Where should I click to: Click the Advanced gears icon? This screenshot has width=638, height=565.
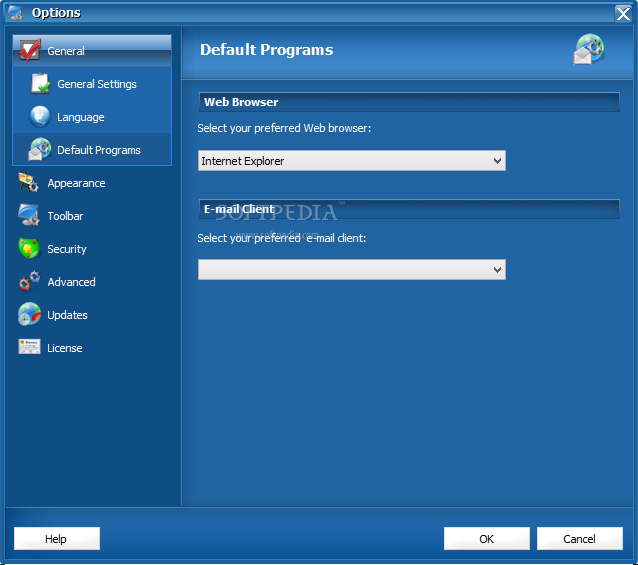29,281
